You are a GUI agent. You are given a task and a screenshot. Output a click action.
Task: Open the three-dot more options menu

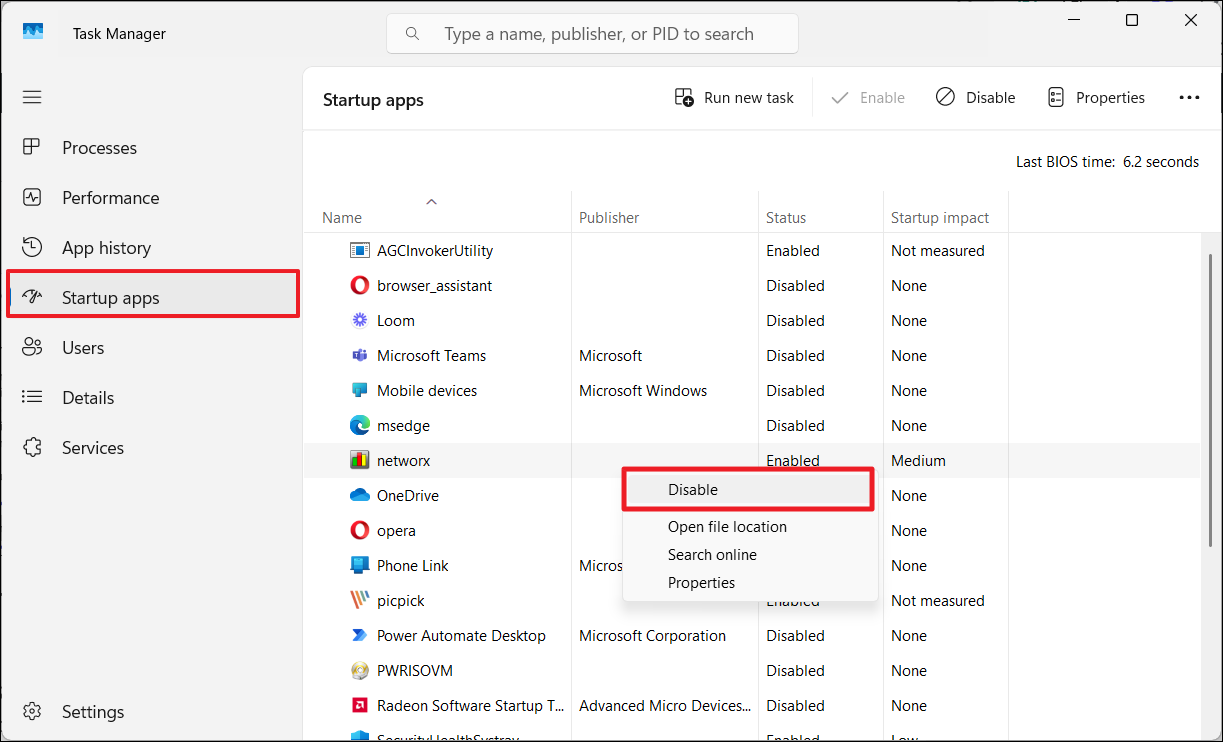click(1189, 98)
